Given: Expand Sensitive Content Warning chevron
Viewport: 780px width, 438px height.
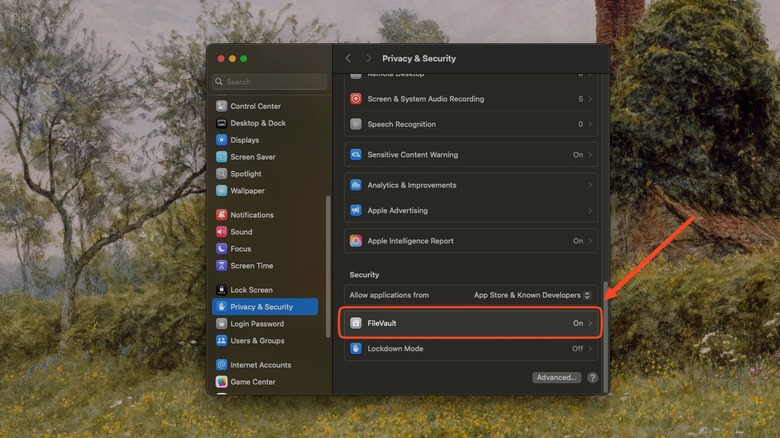Looking at the screenshot, I should 590,155.
